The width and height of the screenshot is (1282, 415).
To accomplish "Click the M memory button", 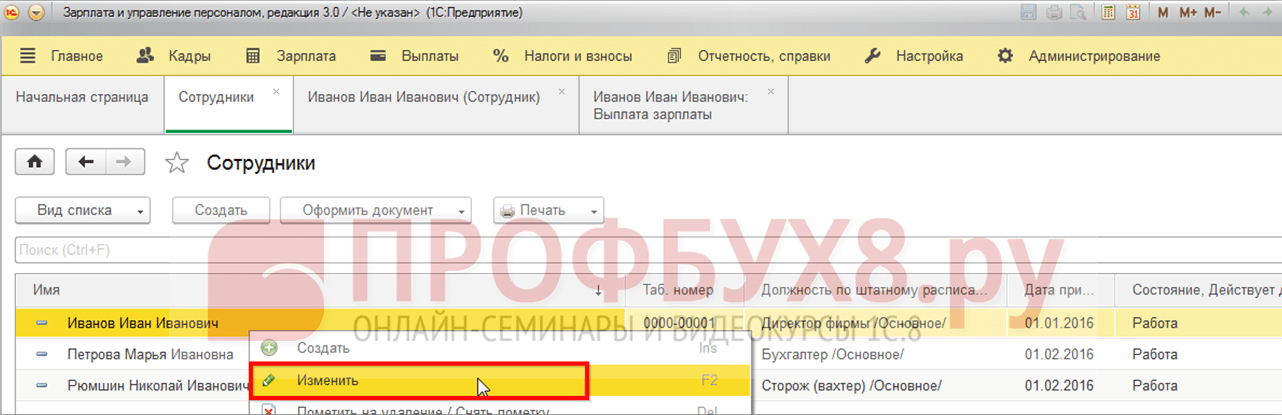I will coord(1163,13).
